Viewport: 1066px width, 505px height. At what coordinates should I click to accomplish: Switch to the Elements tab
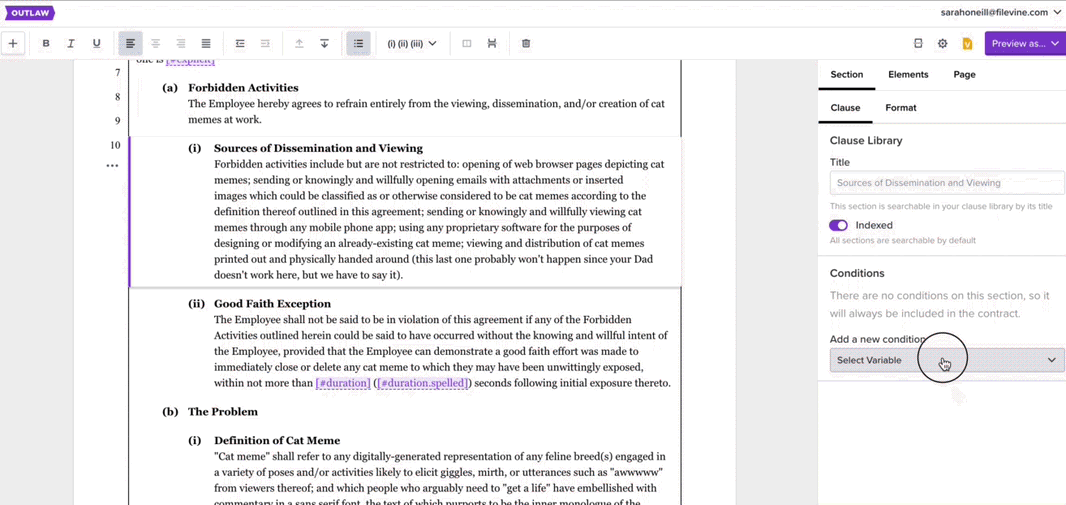[x=908, y=74]
